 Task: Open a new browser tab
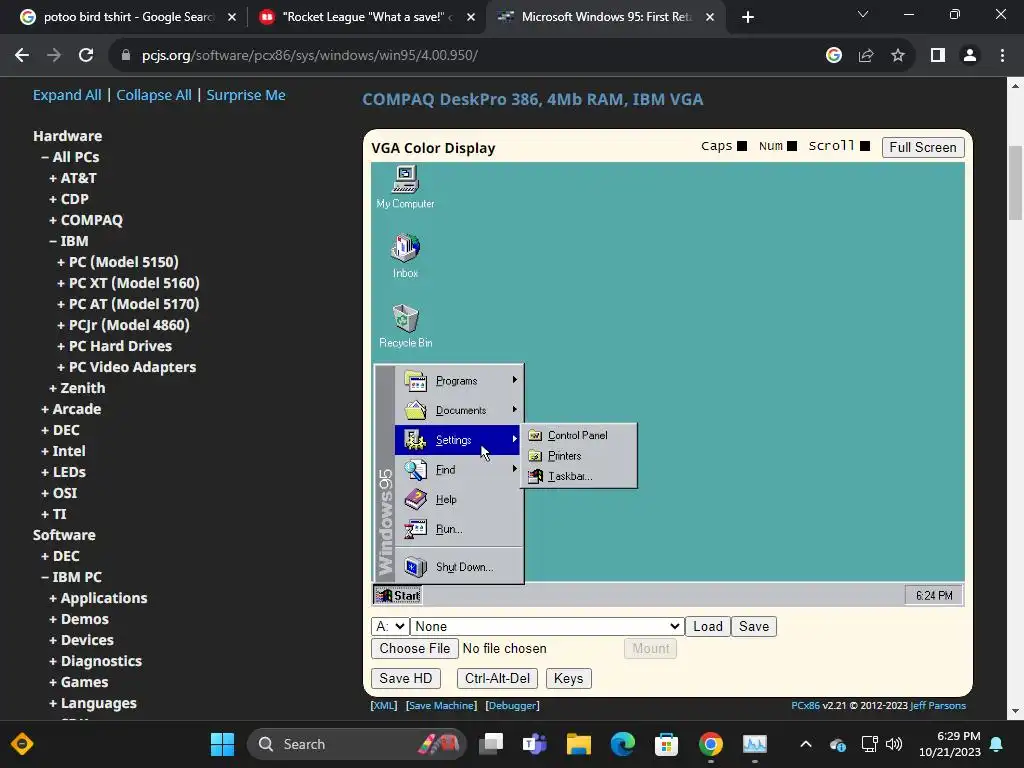(748, 17)
